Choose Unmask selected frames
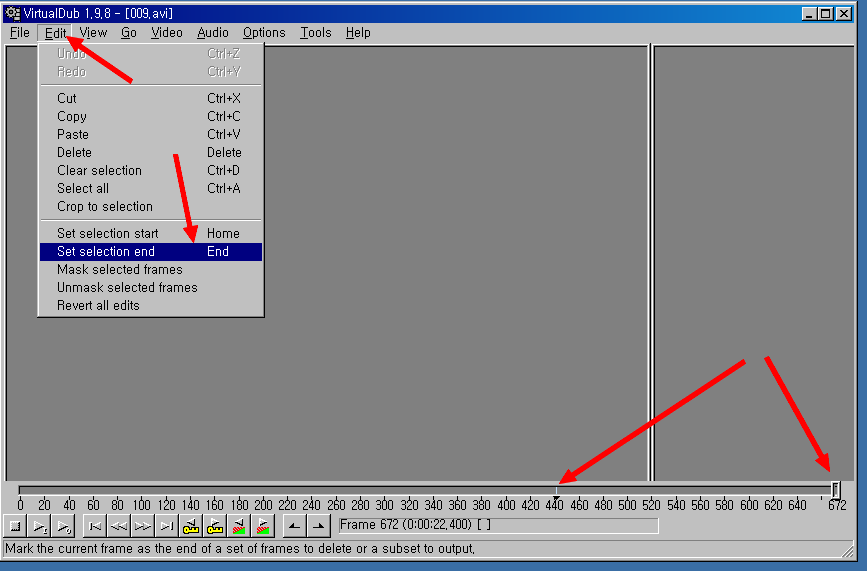The width and height of the screenshot is (867, 571). point(151,287)
